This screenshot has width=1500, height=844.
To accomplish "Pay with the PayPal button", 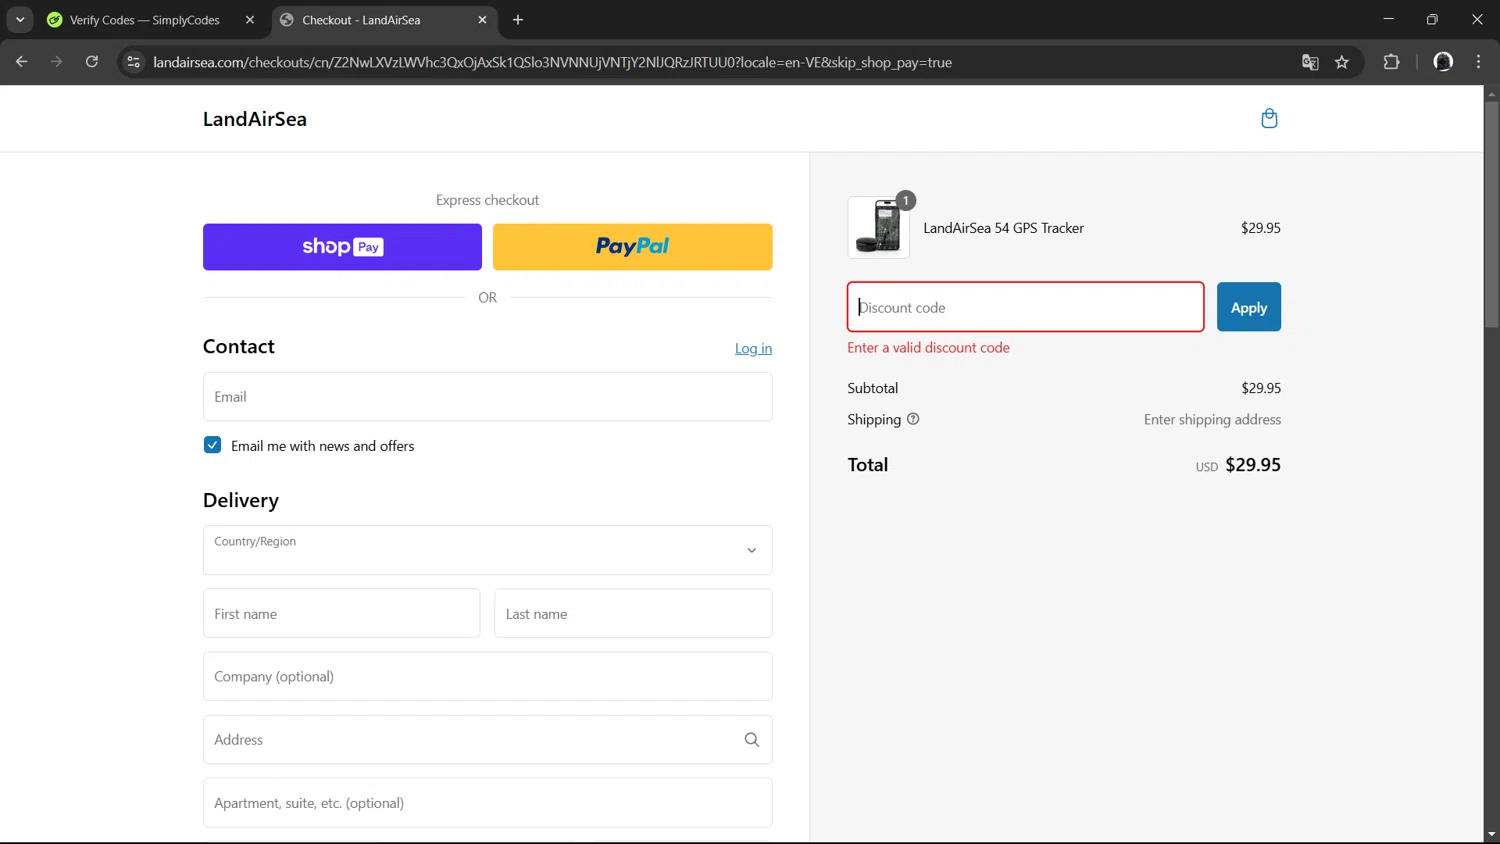I will click(633, 247).
